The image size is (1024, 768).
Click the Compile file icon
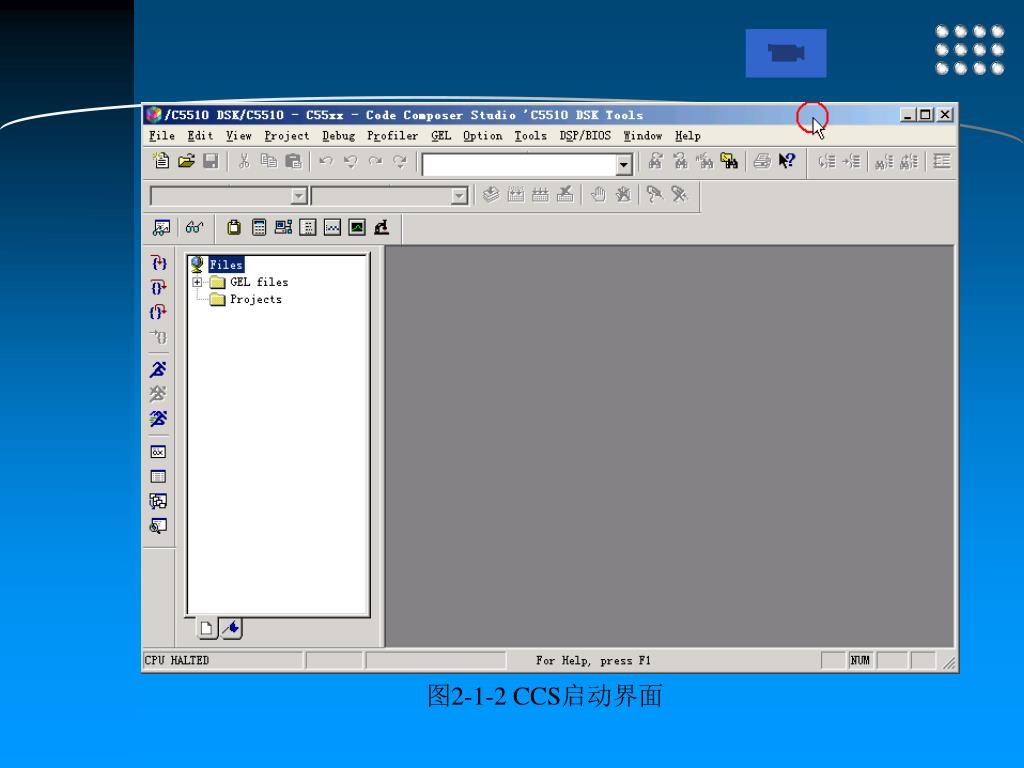(491, 194)
